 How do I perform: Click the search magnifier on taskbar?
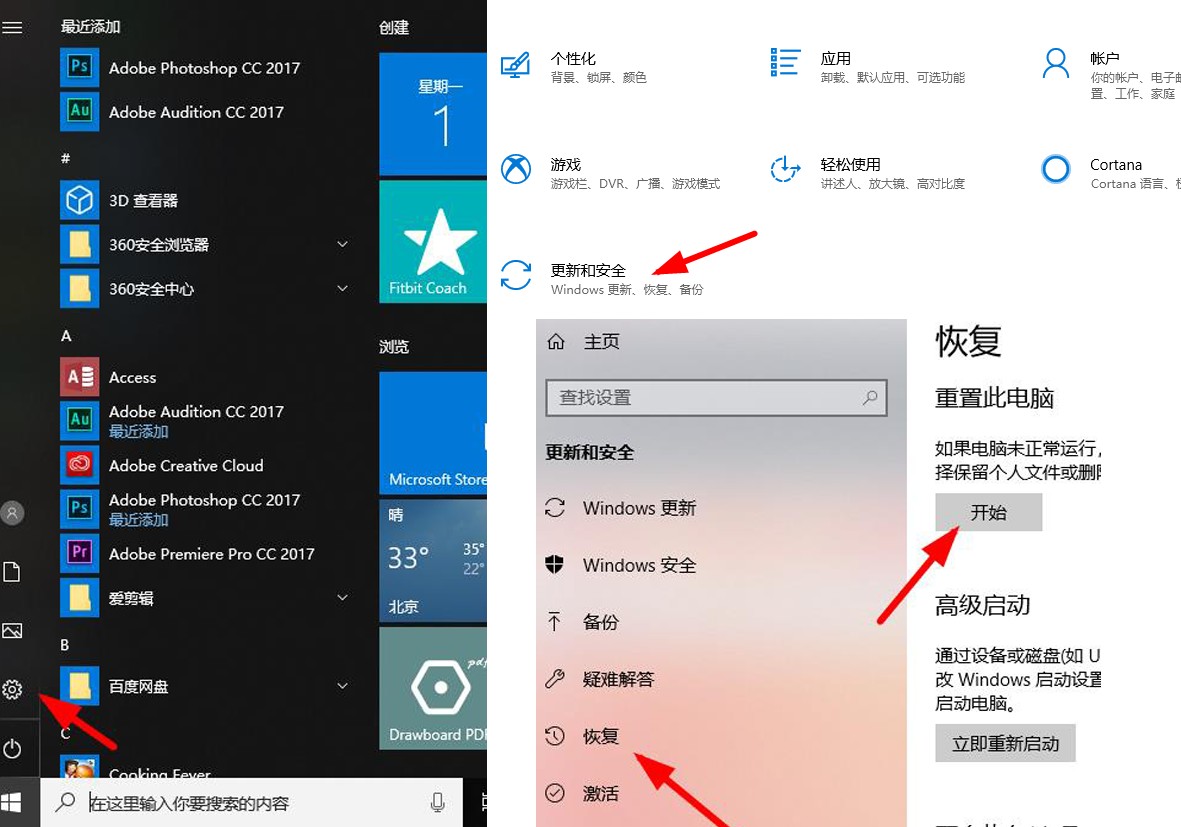[x=66, y=802]
